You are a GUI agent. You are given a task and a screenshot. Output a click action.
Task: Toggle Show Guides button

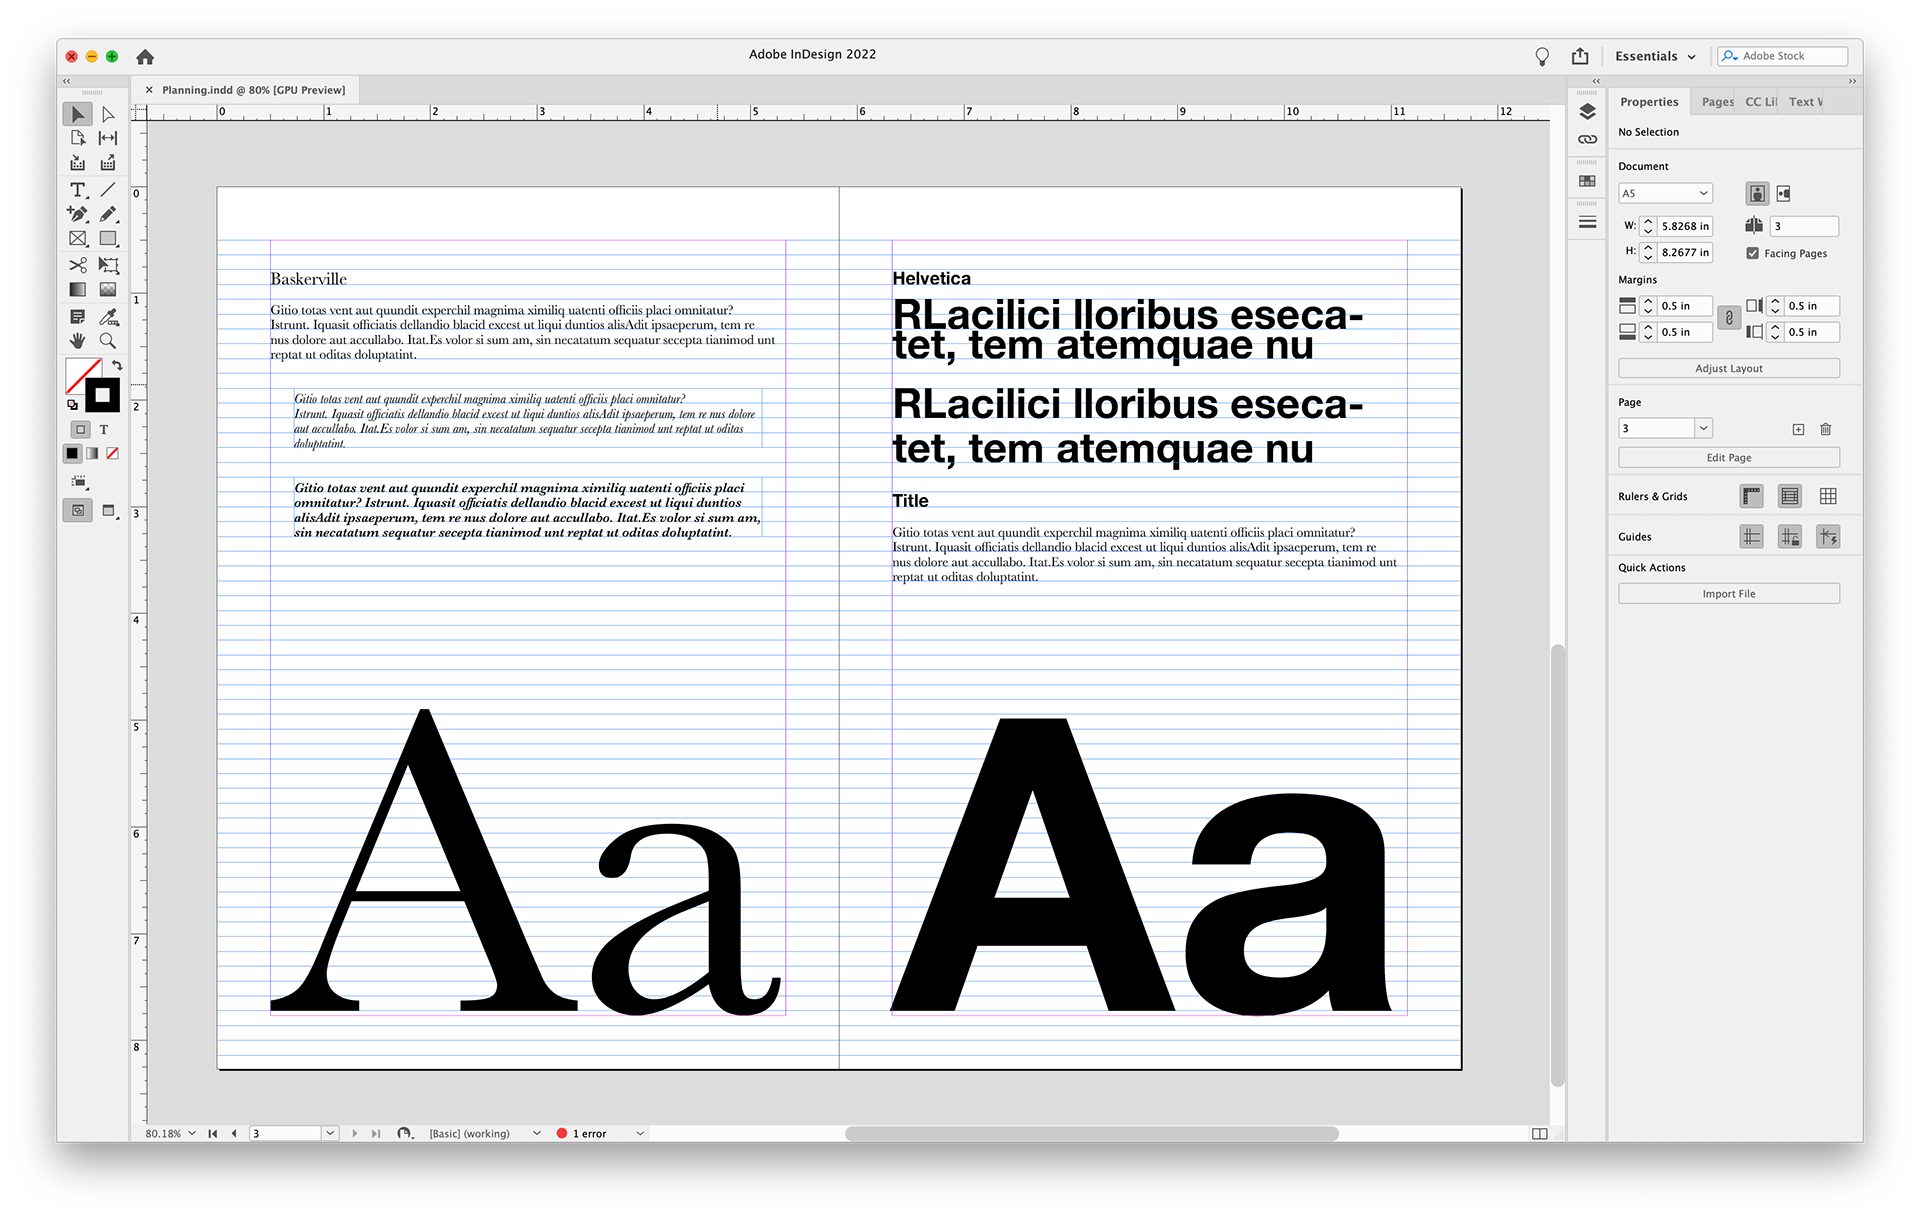tap(1751, 537)
